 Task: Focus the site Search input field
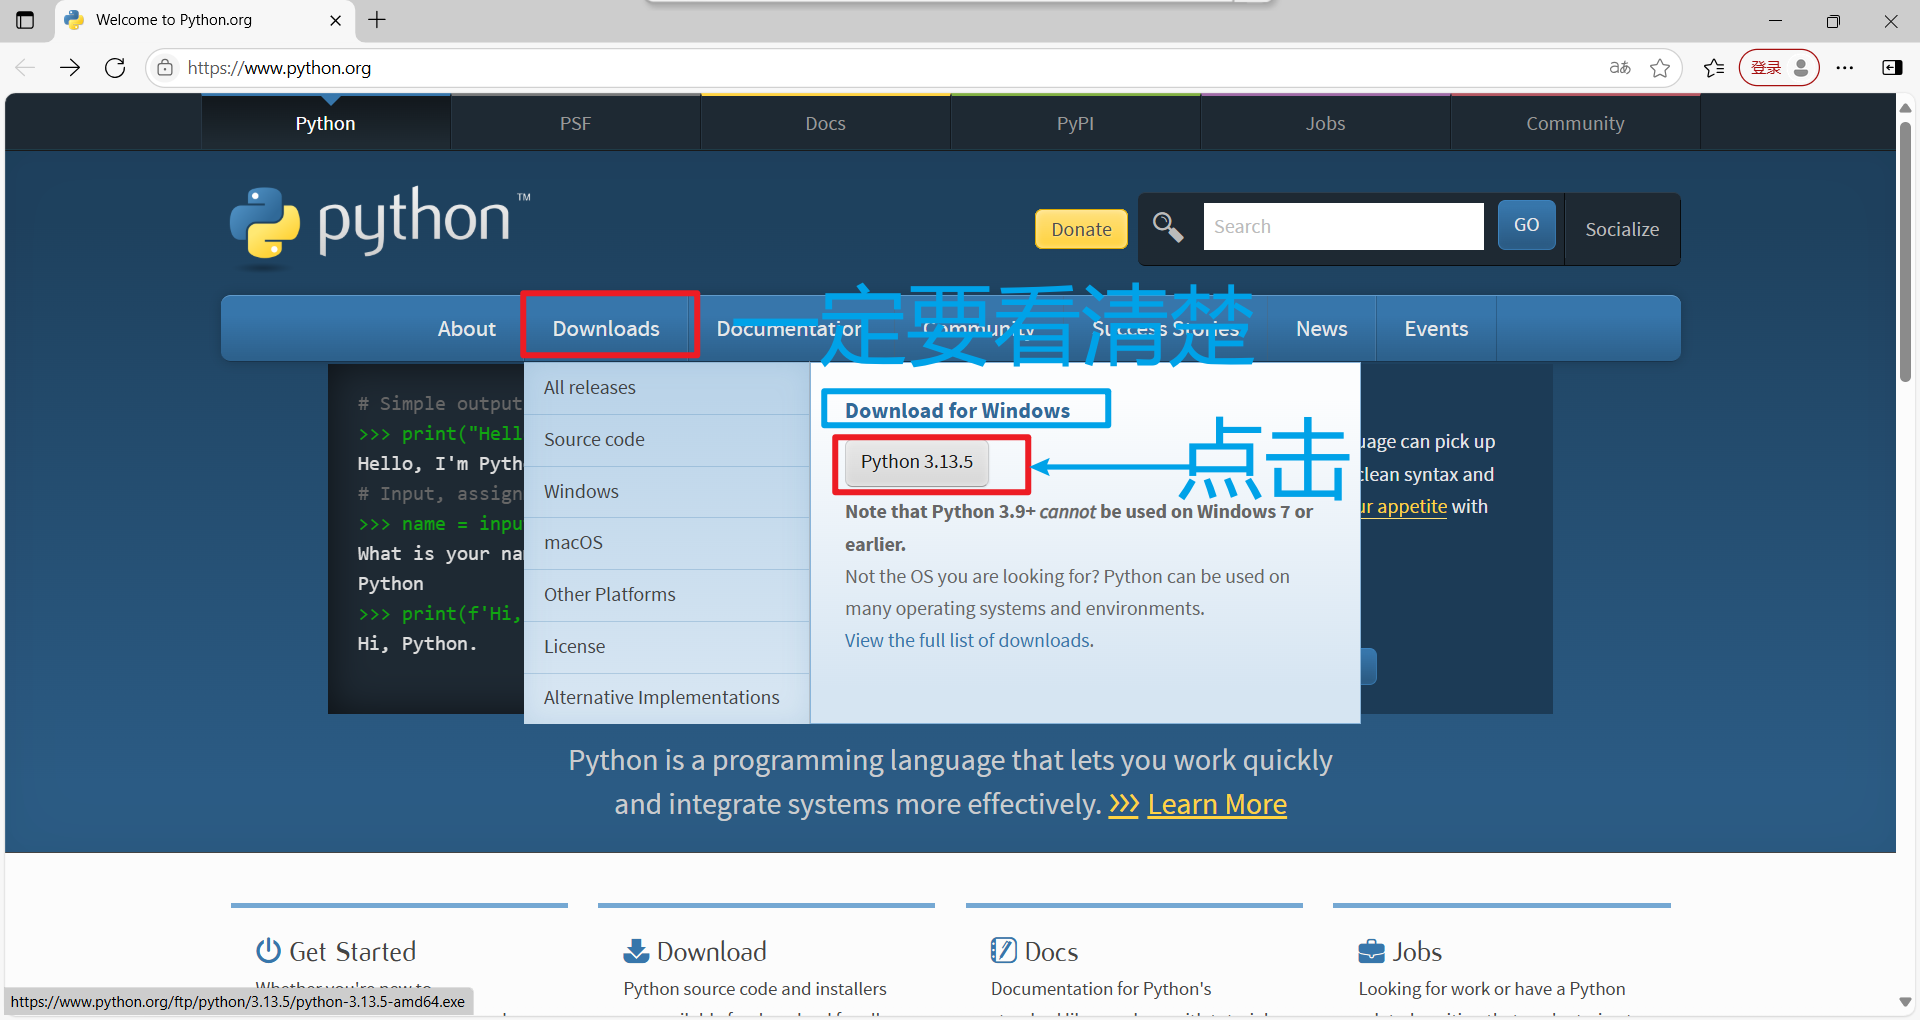(1343, 227)
